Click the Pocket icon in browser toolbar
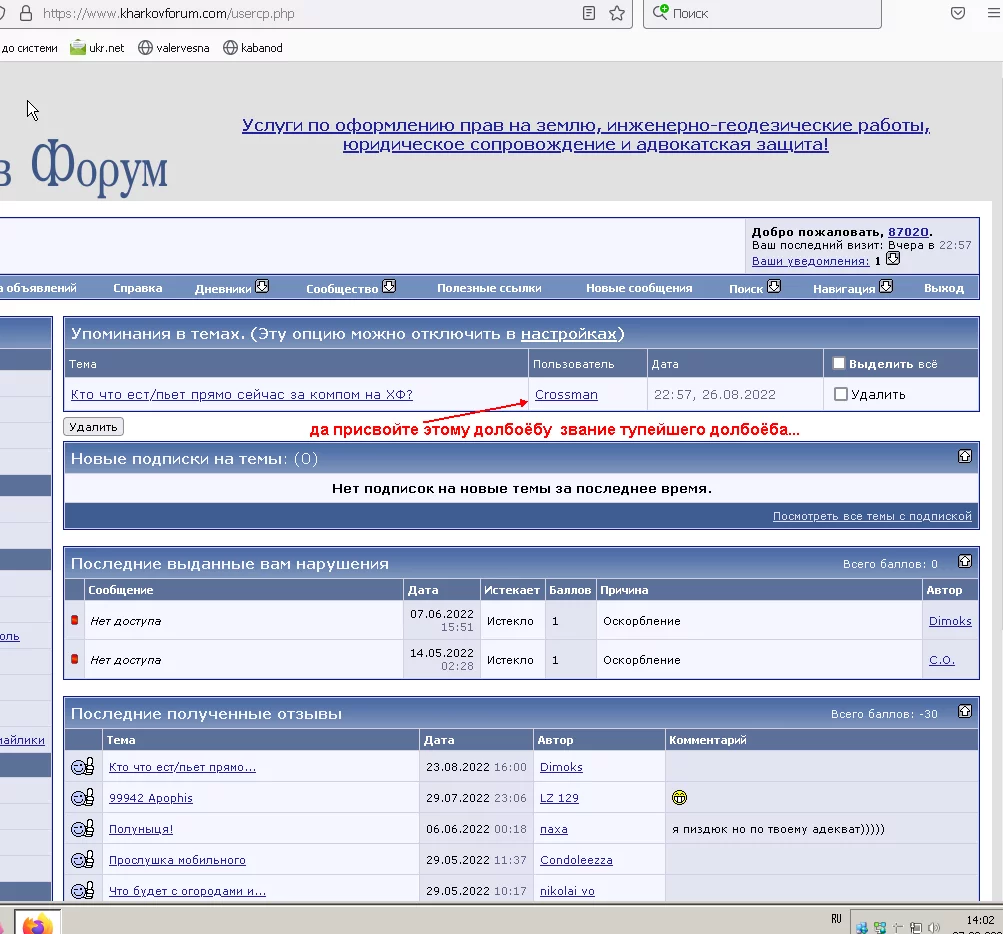The width and height of the screenshot is (1003, 934). click(x=957, y=14)
